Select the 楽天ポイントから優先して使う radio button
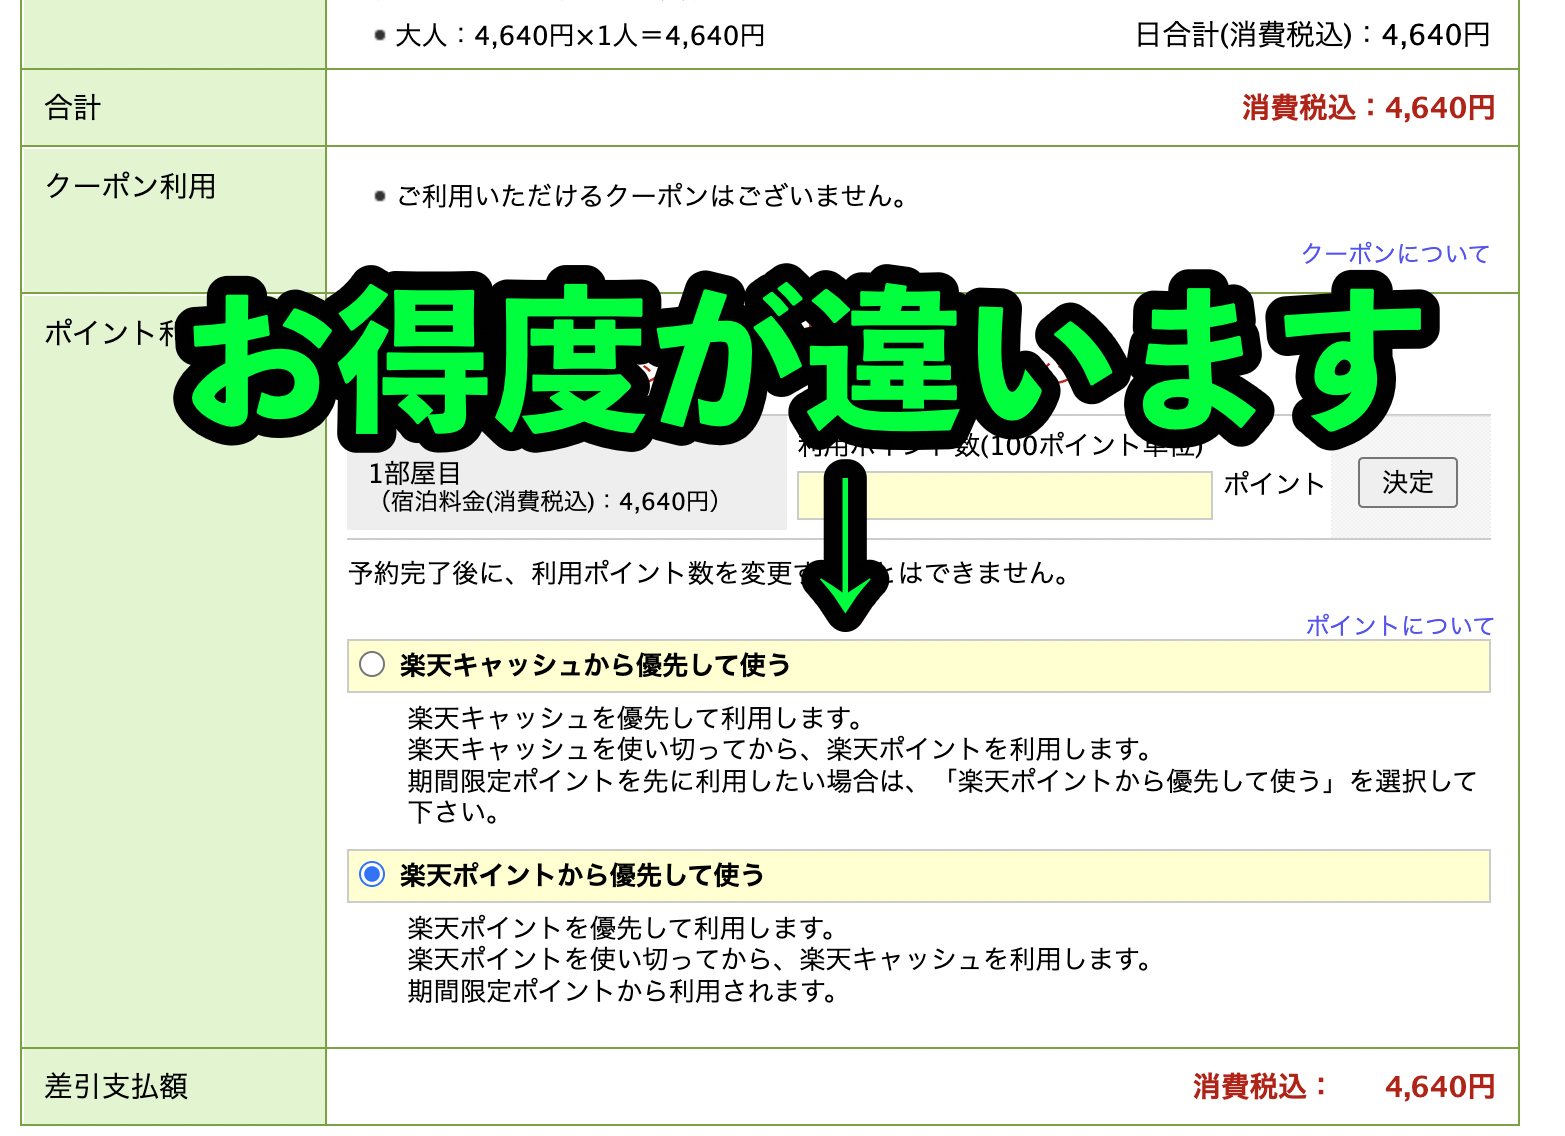 (372, 875)
